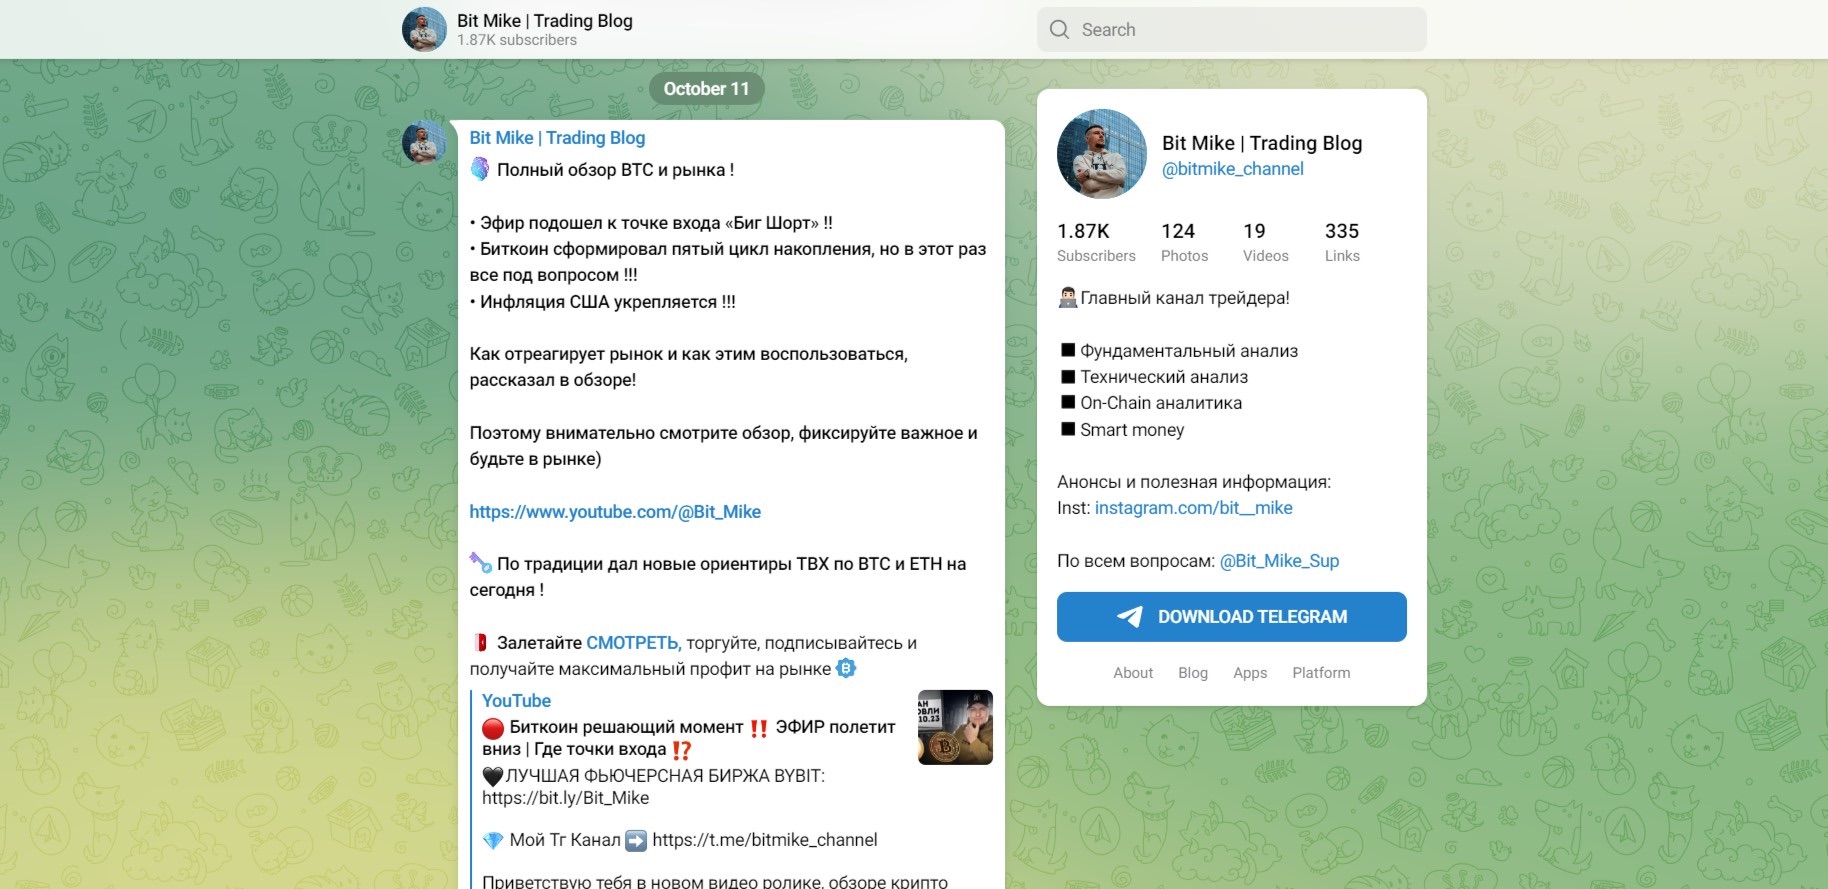1828x889 pixels.
Task: Click the post author avatar beside the message
Action: (x=424, y=142)
